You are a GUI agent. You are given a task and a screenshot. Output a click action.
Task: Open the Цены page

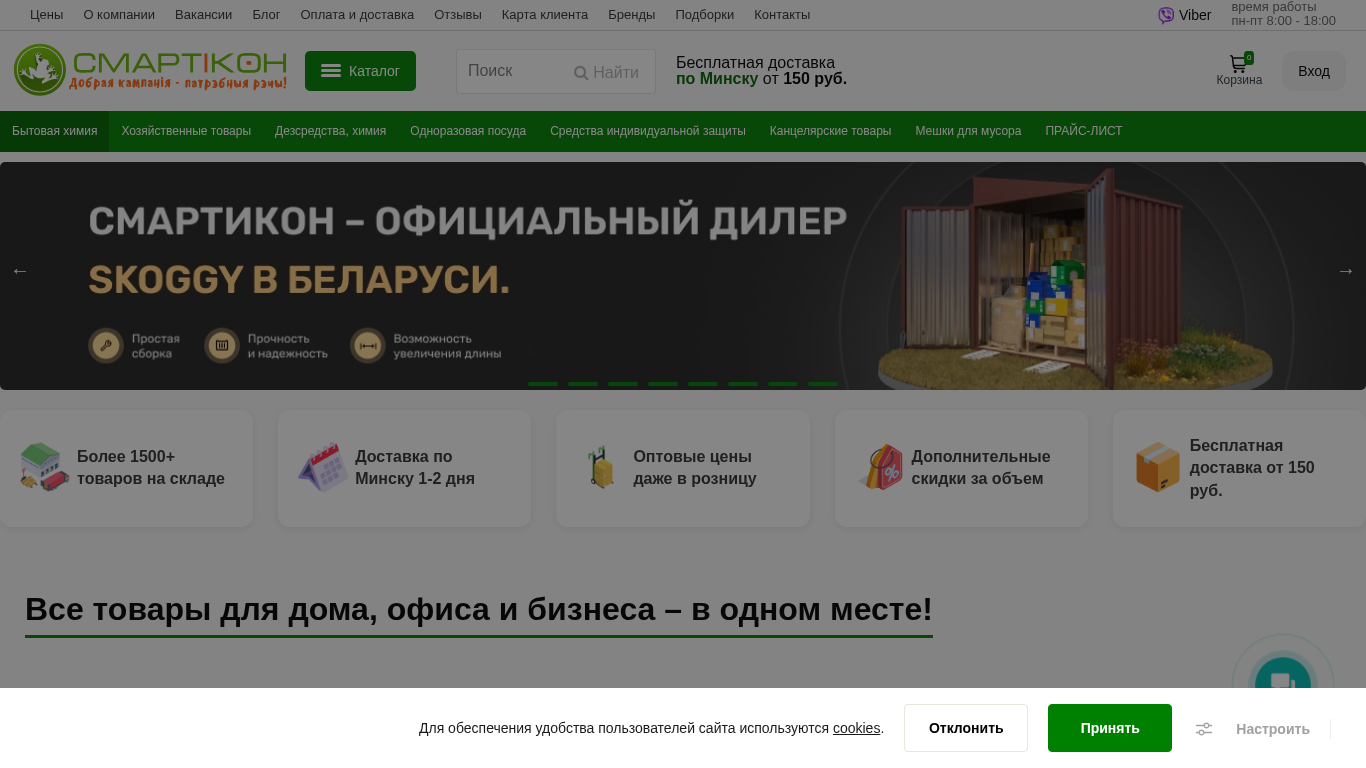coord(46,15)
